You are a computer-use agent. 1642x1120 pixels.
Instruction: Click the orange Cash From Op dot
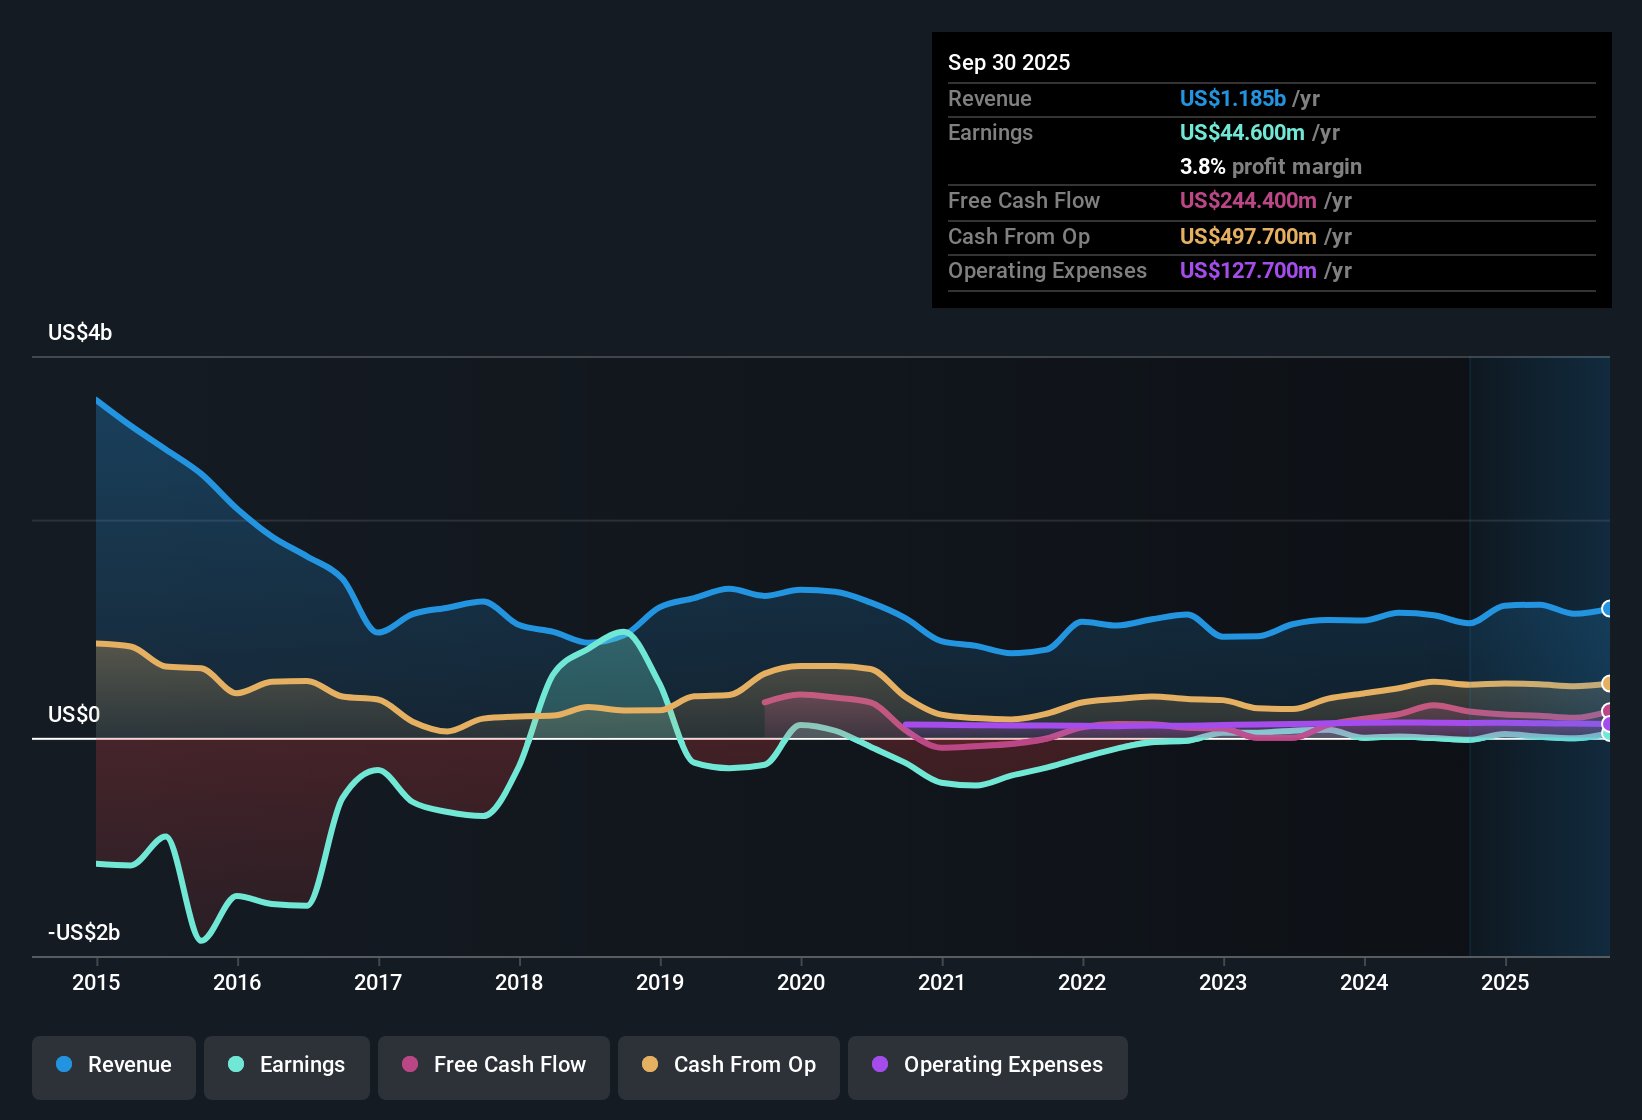point(650,1065)
